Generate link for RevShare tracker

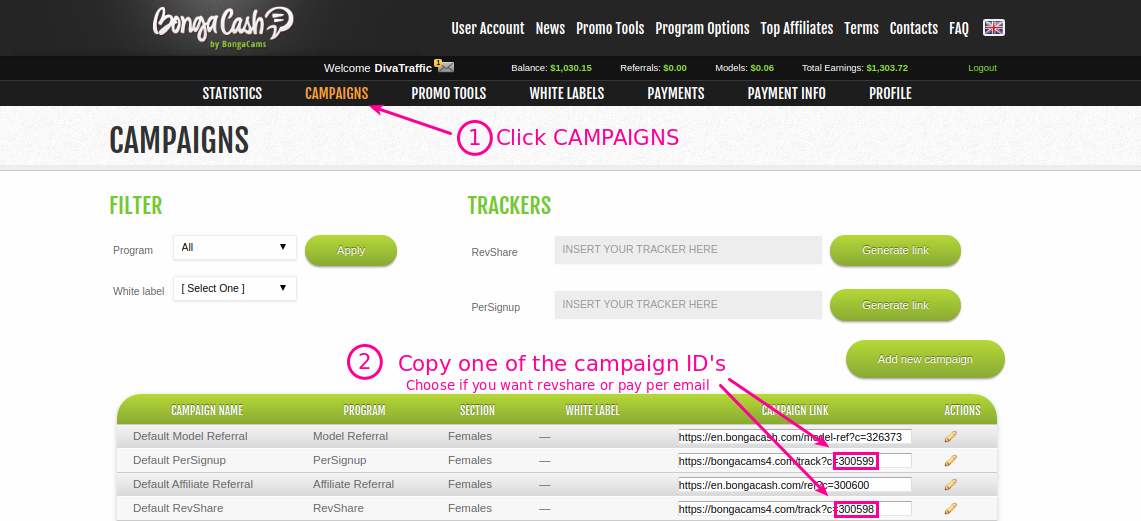895,250
